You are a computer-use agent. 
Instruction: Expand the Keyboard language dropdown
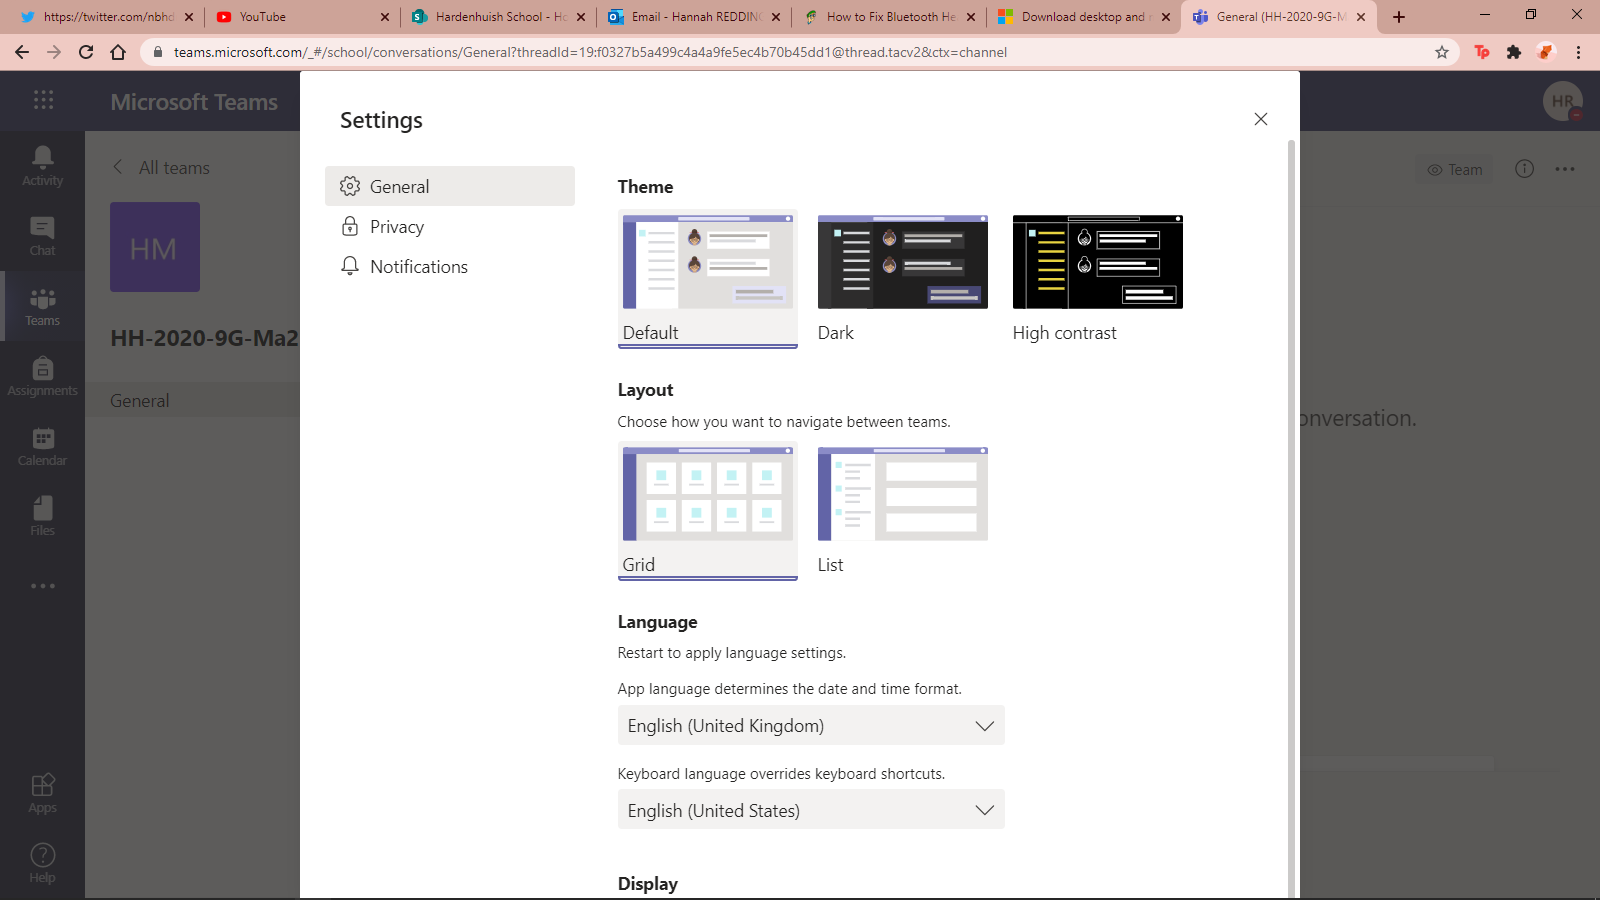[811, 810]
